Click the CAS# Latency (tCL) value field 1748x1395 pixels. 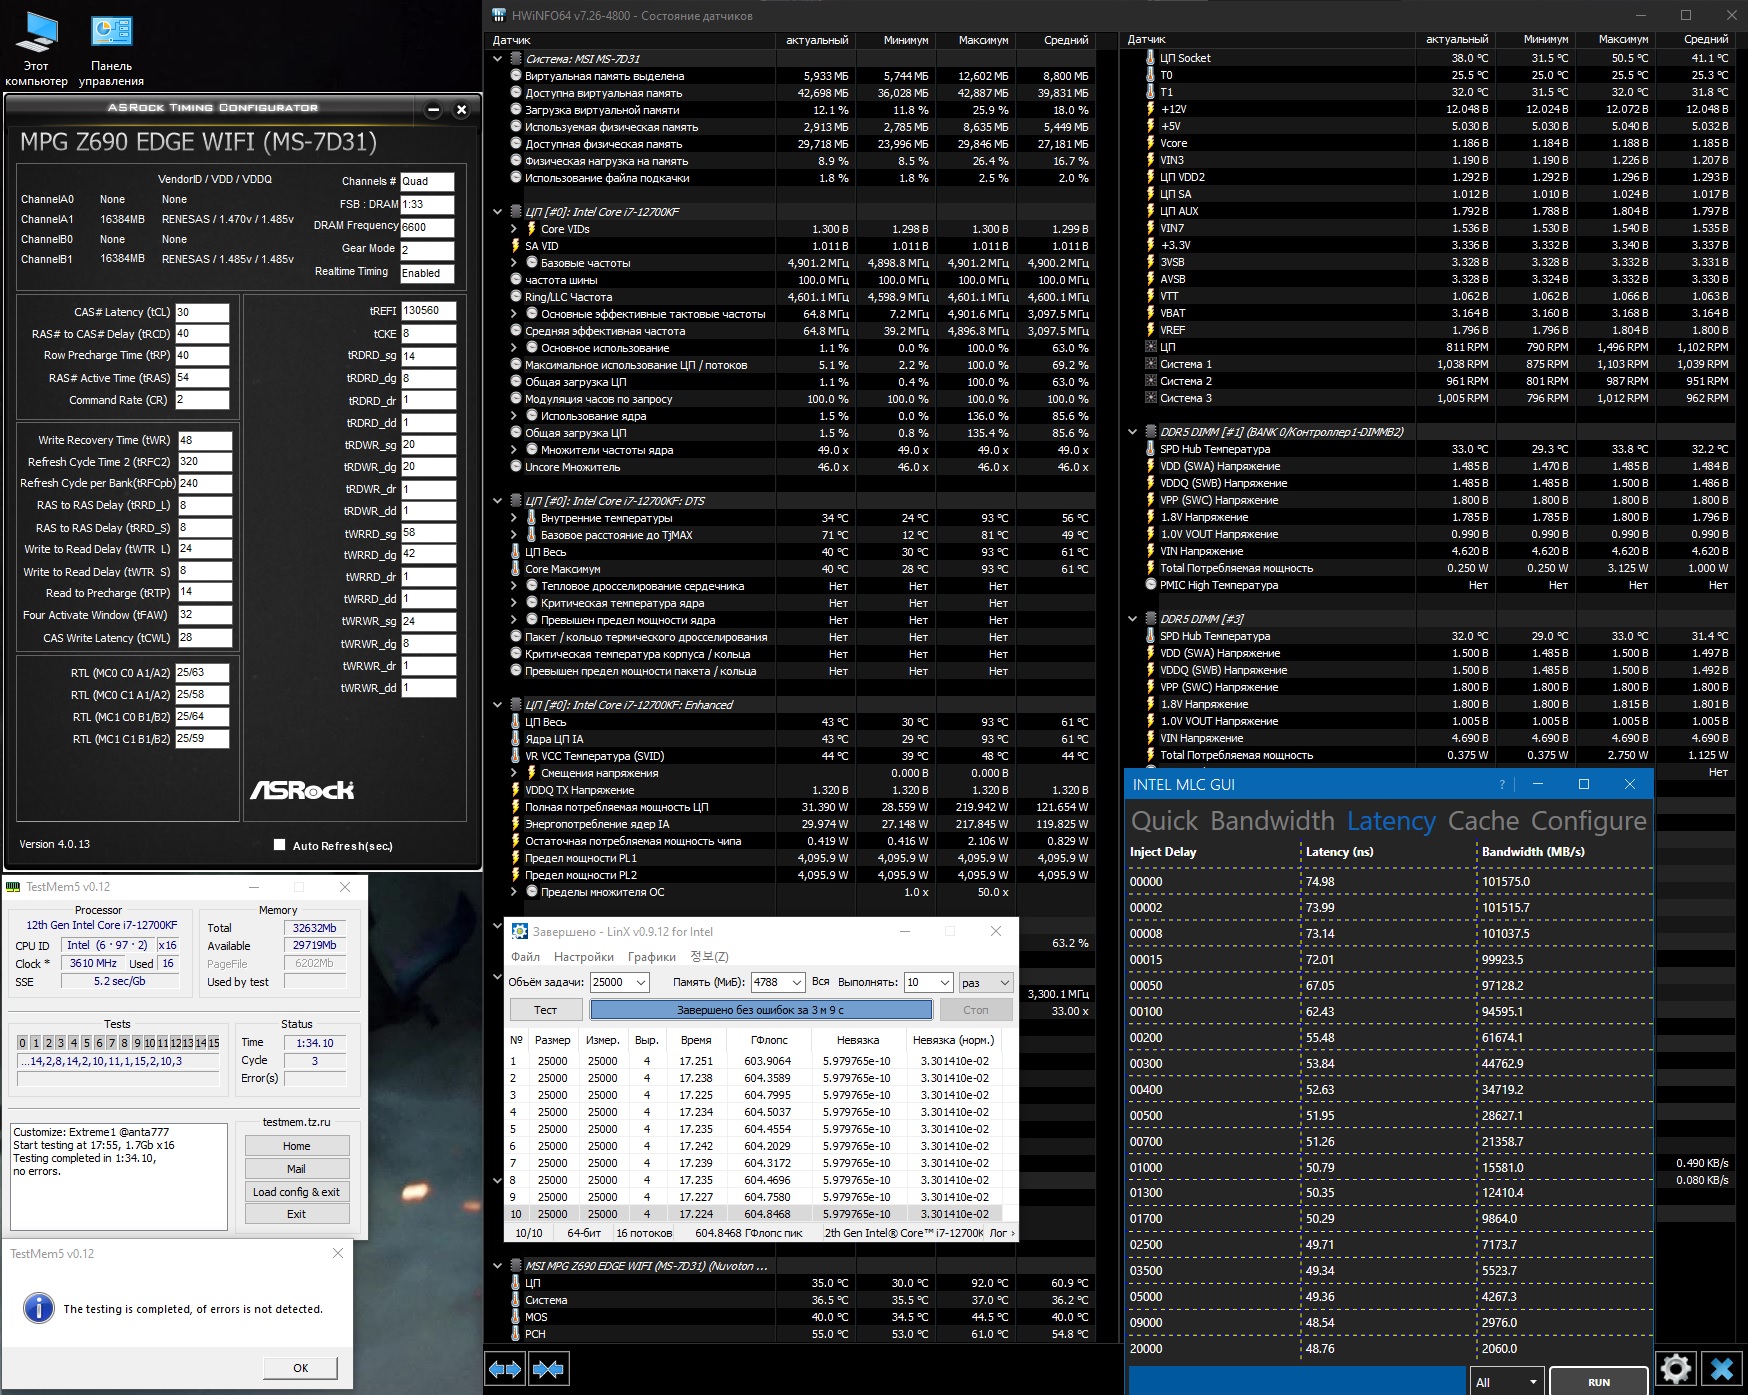(x=202, y=312)
